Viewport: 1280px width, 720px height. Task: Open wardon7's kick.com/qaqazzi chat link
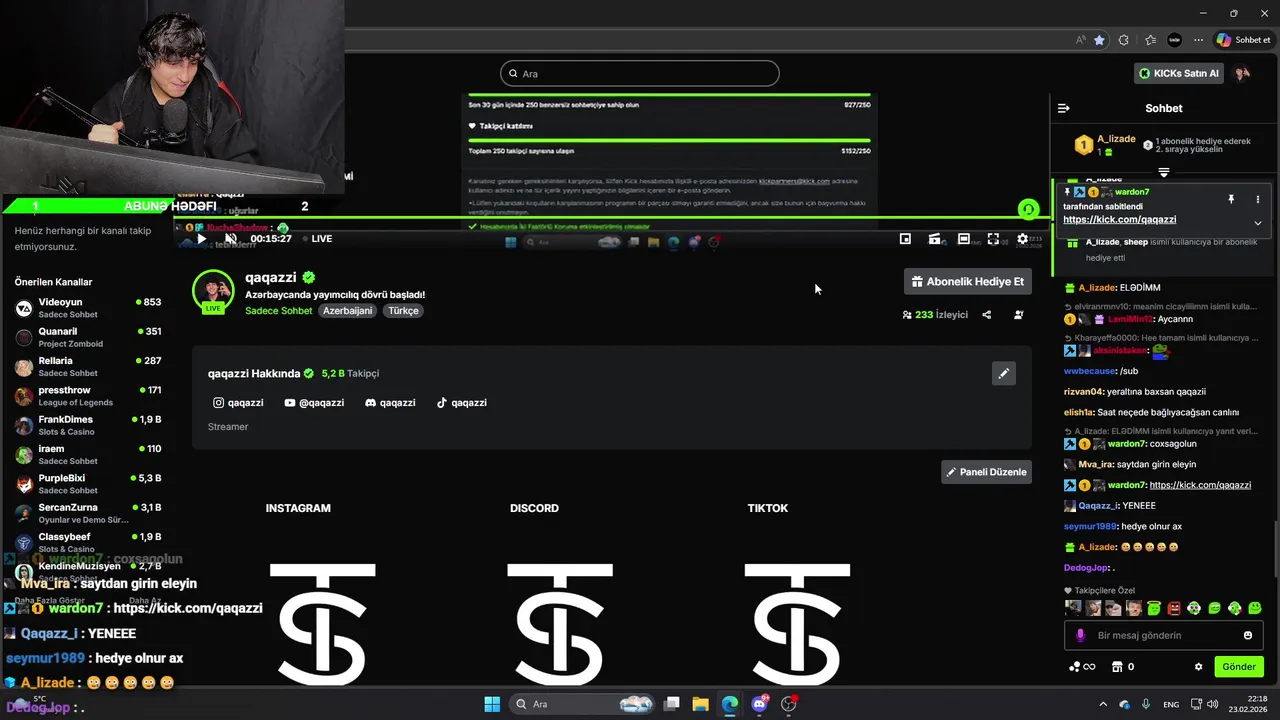point(1200,485)
